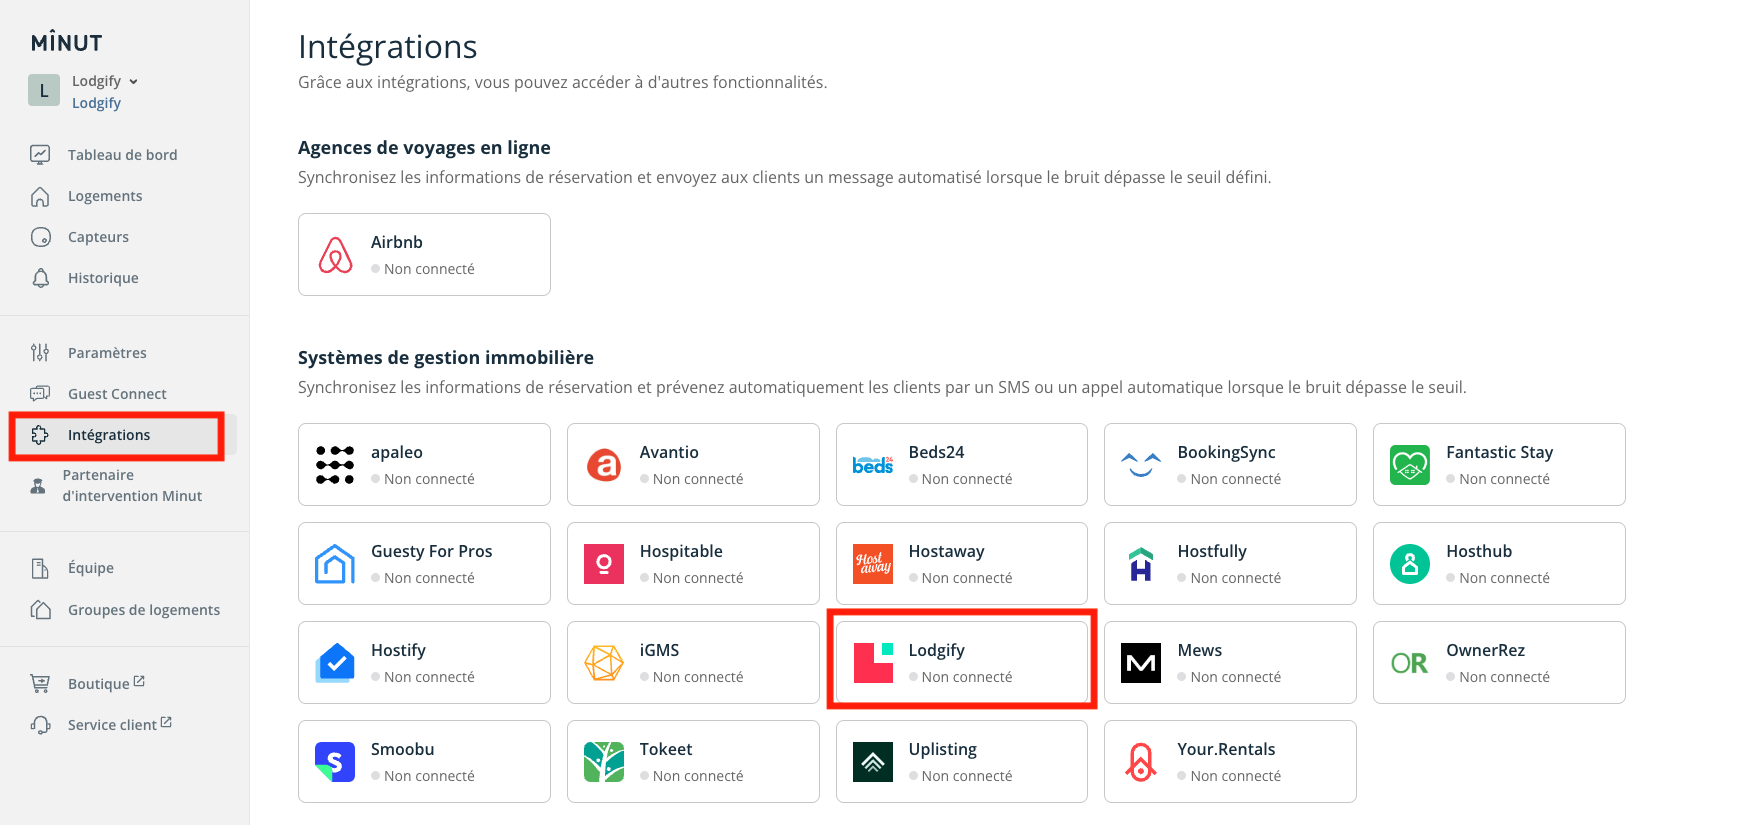Select Guest Connect in the sidebar
This screenshot has width=1747, height=825.
tap(117, 394)
